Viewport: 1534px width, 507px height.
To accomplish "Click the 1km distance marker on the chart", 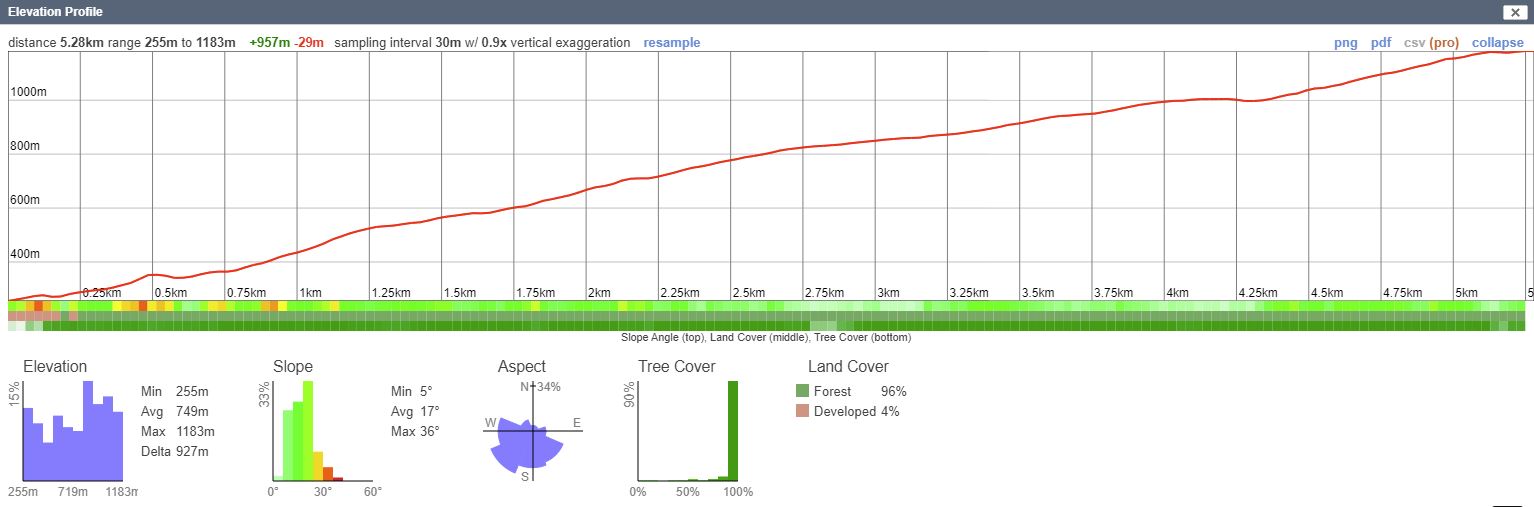I will [x=310, y=292].
